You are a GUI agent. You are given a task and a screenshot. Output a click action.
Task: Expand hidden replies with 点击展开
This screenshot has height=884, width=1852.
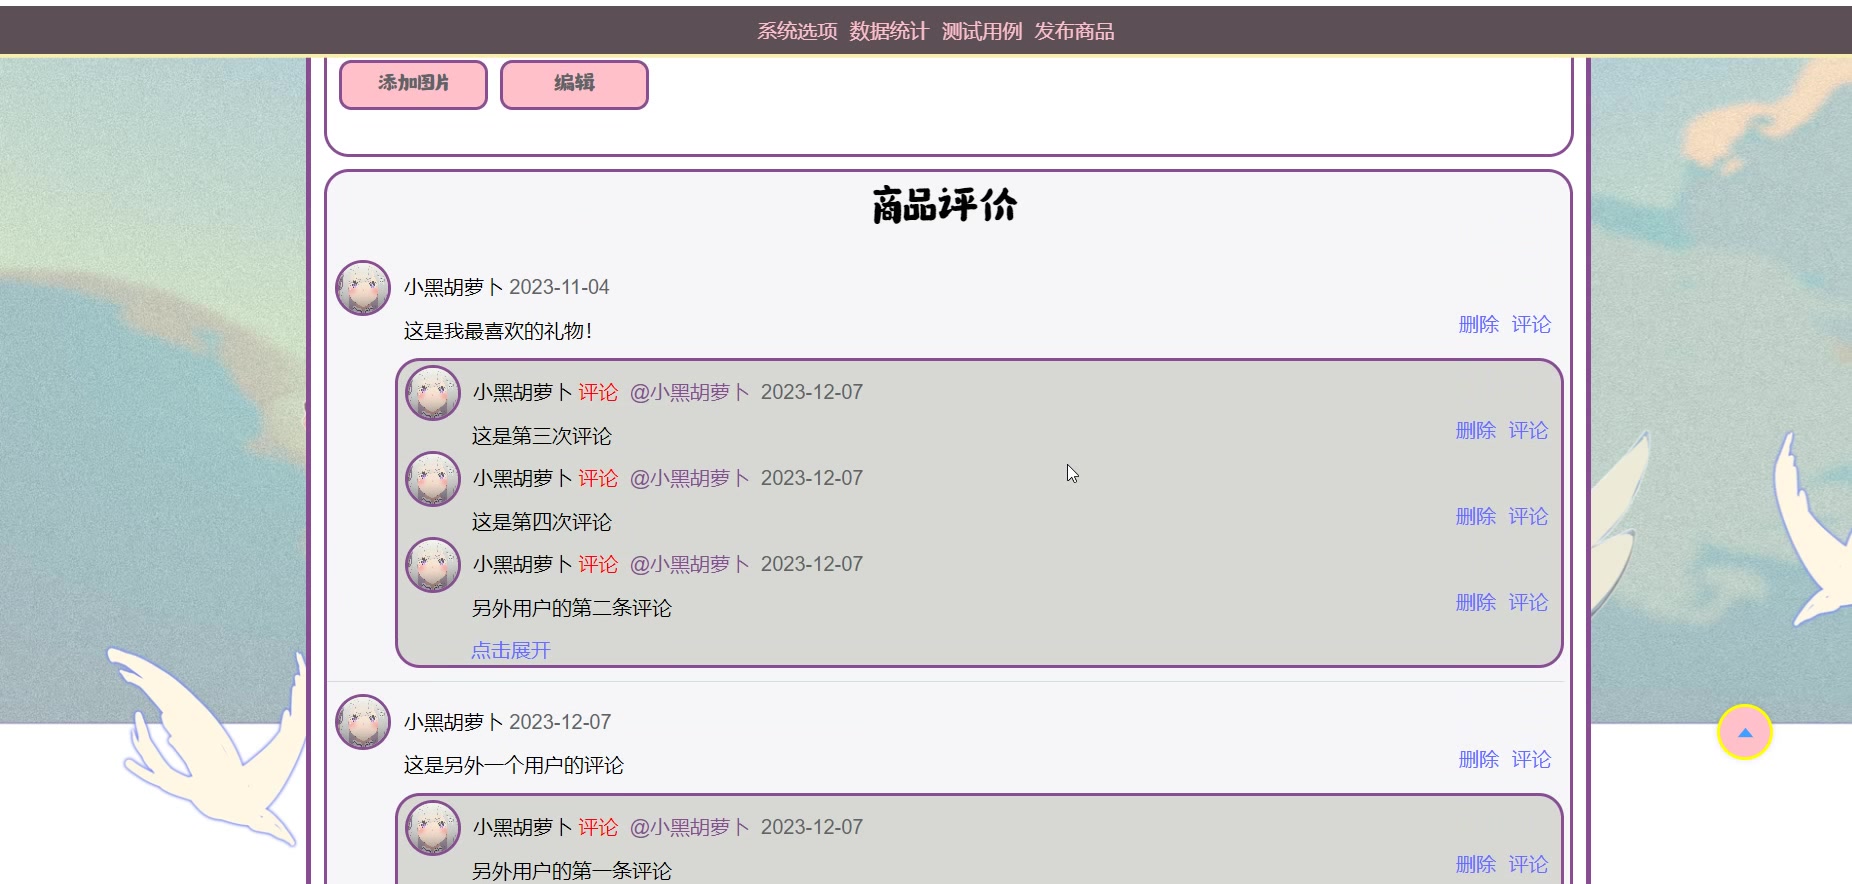pyautogui.click(x=511, y=650)
